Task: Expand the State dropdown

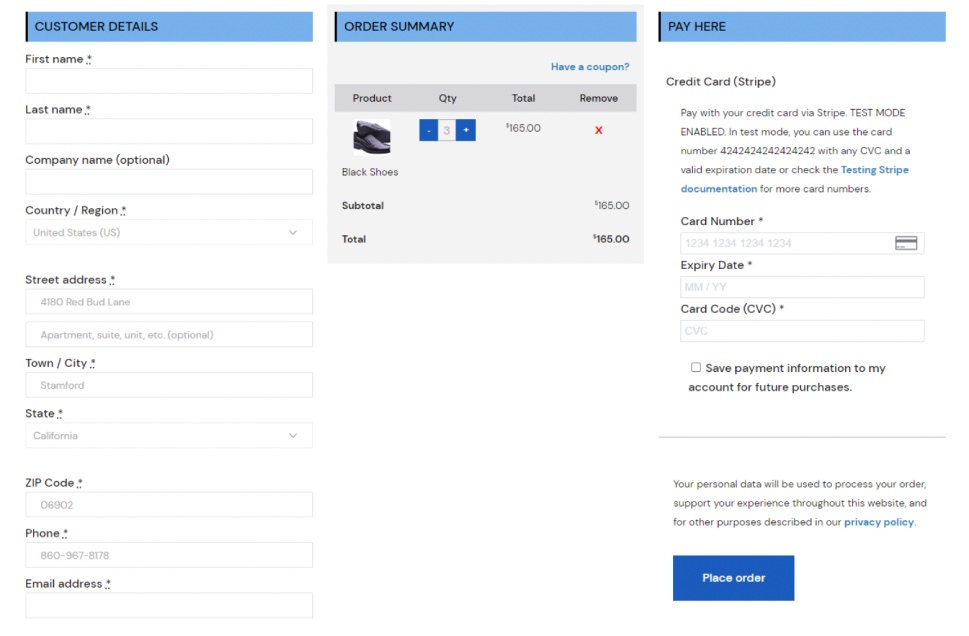Action: (x=168, y=436)
